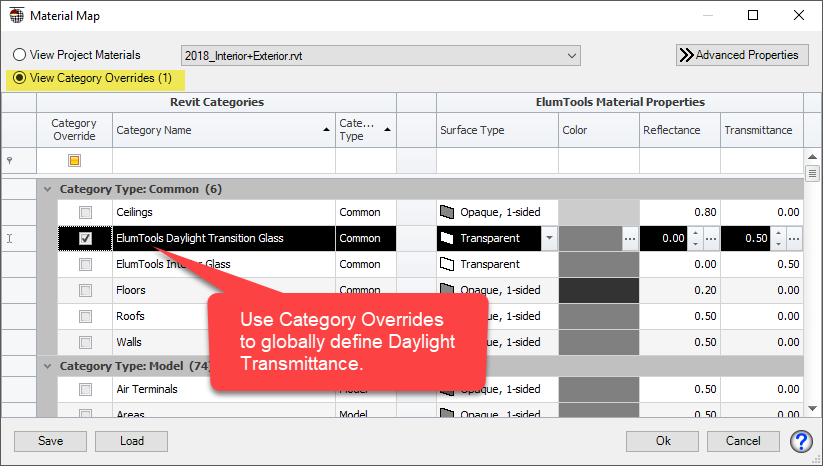Click the Transmittance column header

coord(762,130)
